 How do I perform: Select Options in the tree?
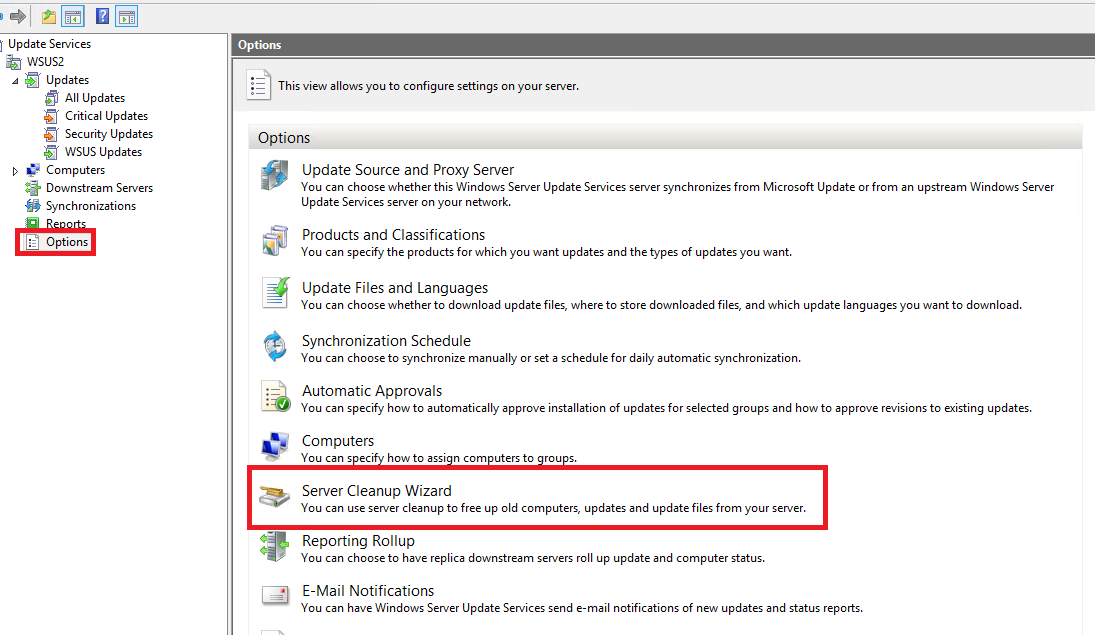pos(67,242)
